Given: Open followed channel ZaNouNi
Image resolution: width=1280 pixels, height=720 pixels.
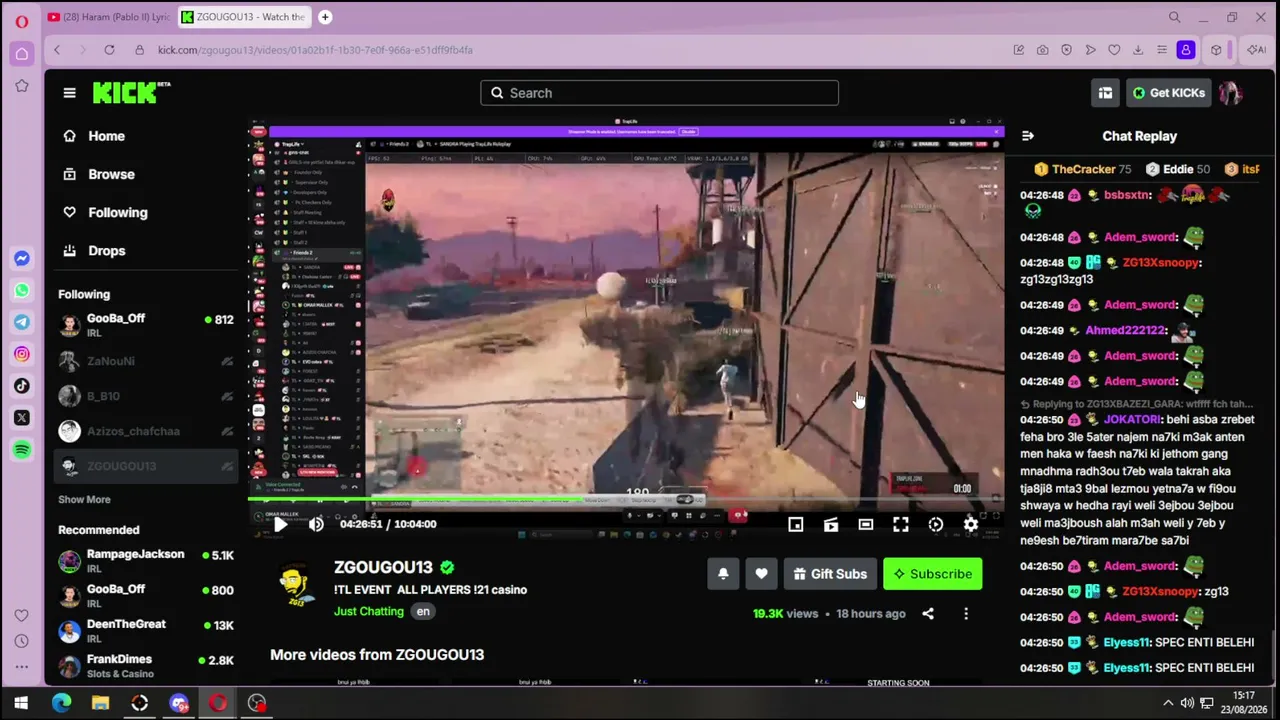Looking at the screenshot, I should pos(146,361).
